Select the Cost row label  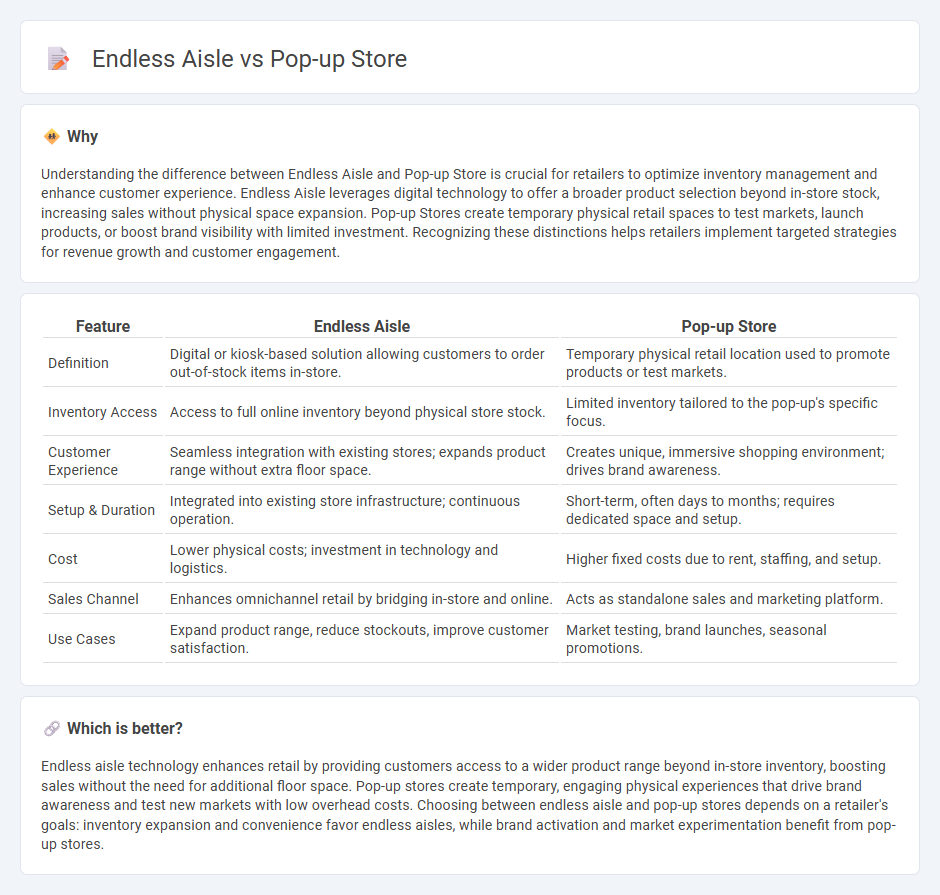[63, 559]
